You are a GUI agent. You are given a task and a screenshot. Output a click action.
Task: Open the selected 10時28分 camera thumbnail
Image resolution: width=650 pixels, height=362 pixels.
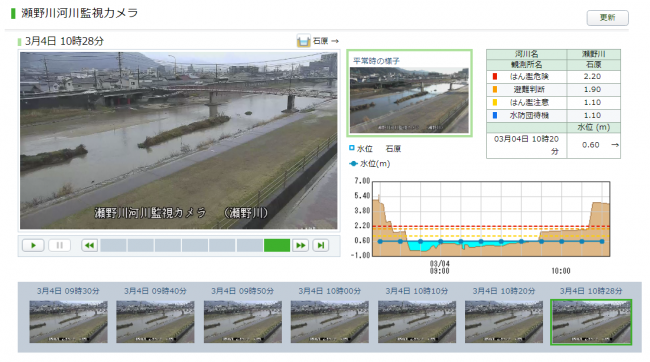click(591, 322)
